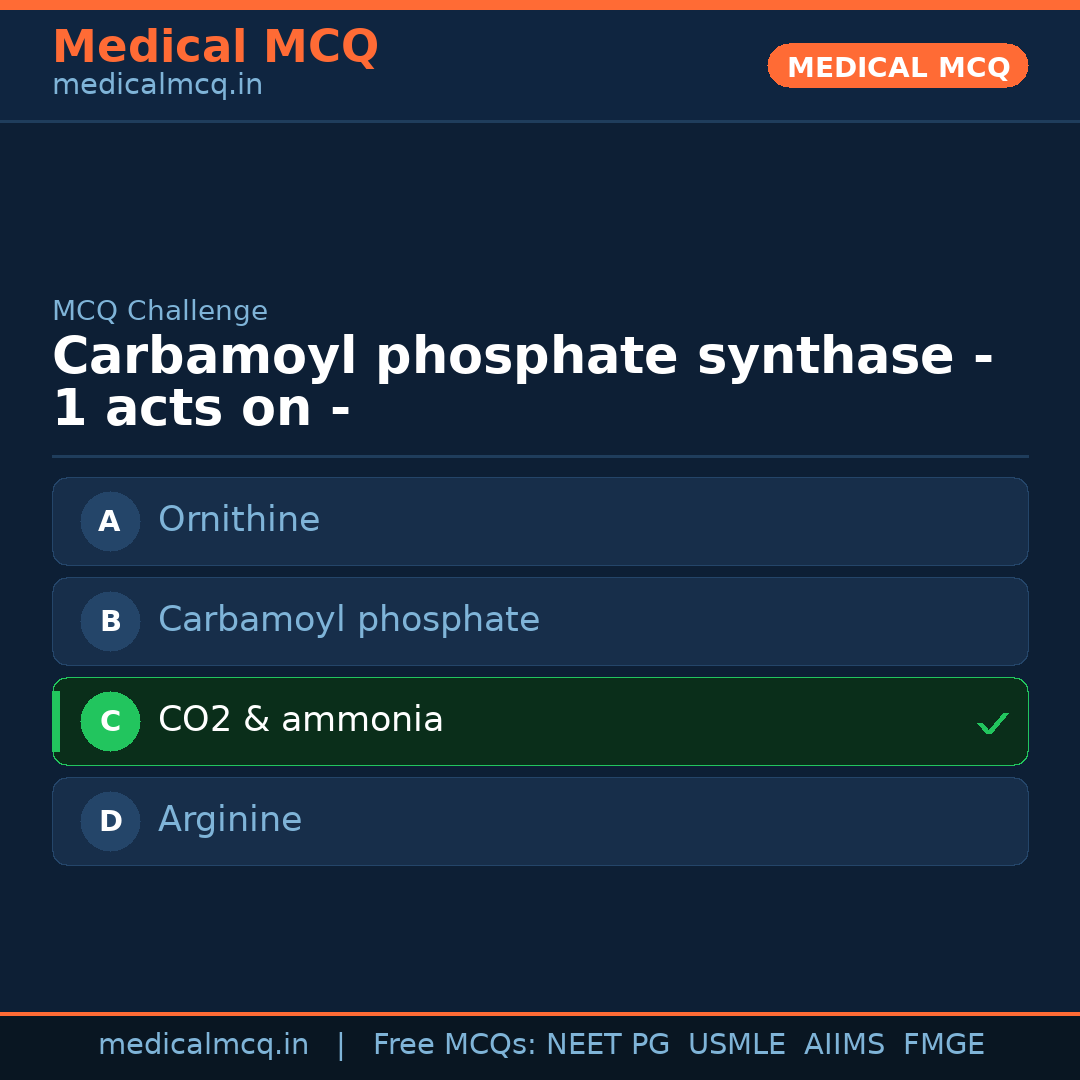Visit medicalmcq.in link under header title
This screenshot has width=1080, height=1080.
pos(157,86)
